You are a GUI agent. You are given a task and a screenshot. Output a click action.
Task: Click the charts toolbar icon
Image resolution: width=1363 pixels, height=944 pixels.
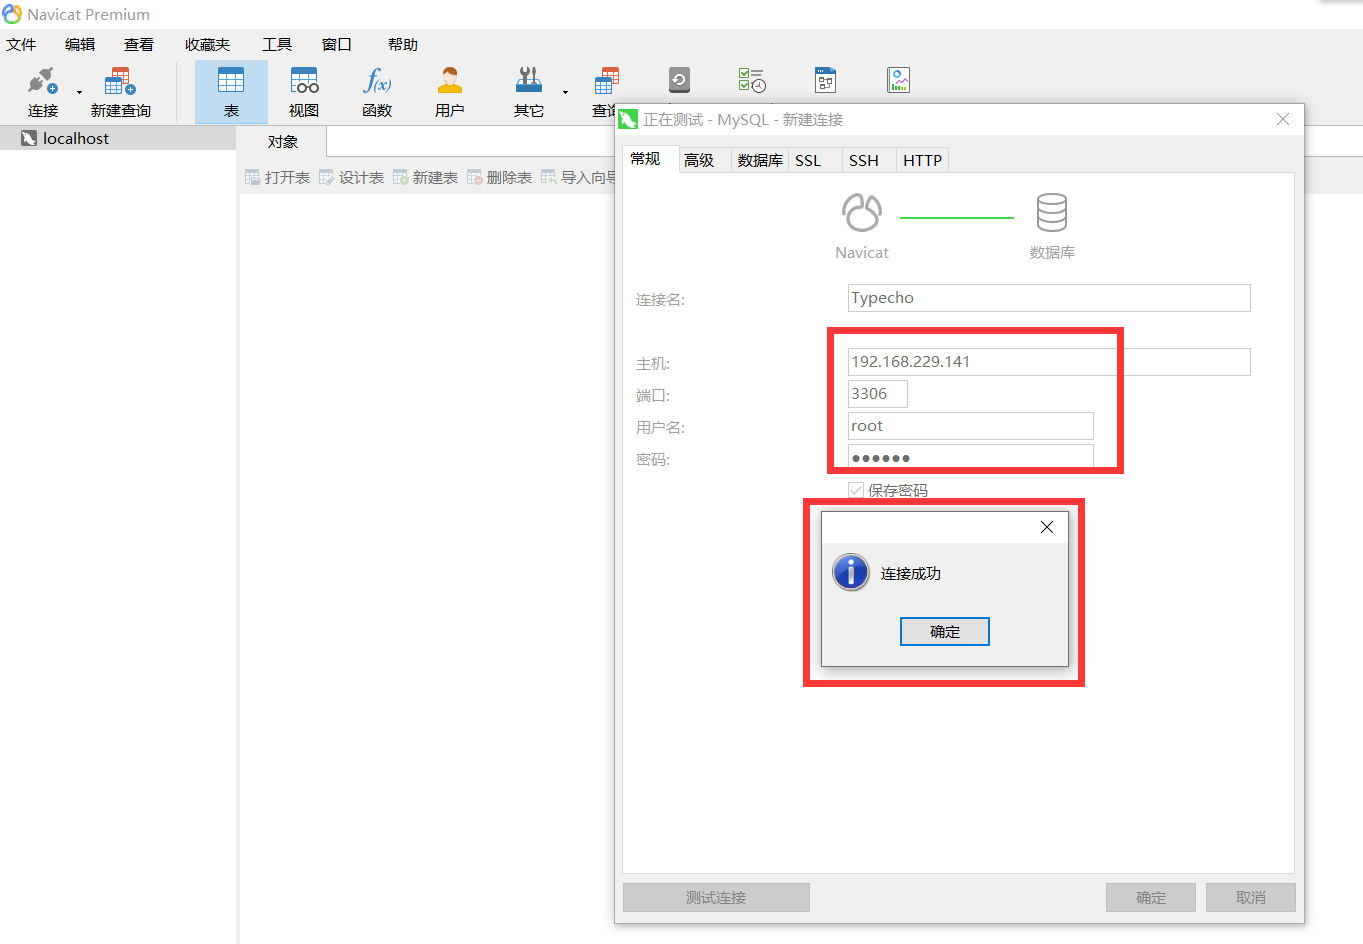(898, 80)
